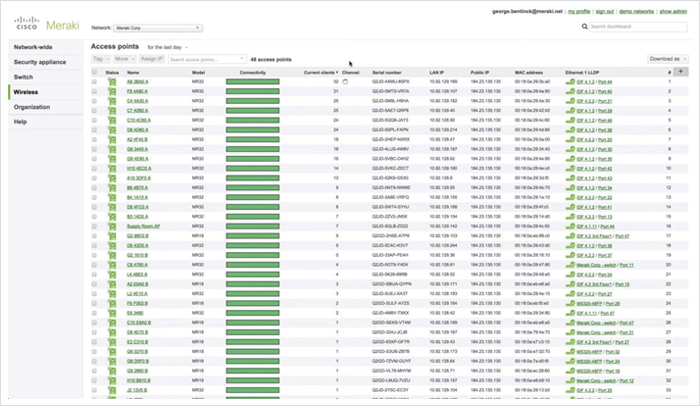Viewport: 700px width, 406px height.
Task: Click in the Search dashboard field
Action: [638, 27]
